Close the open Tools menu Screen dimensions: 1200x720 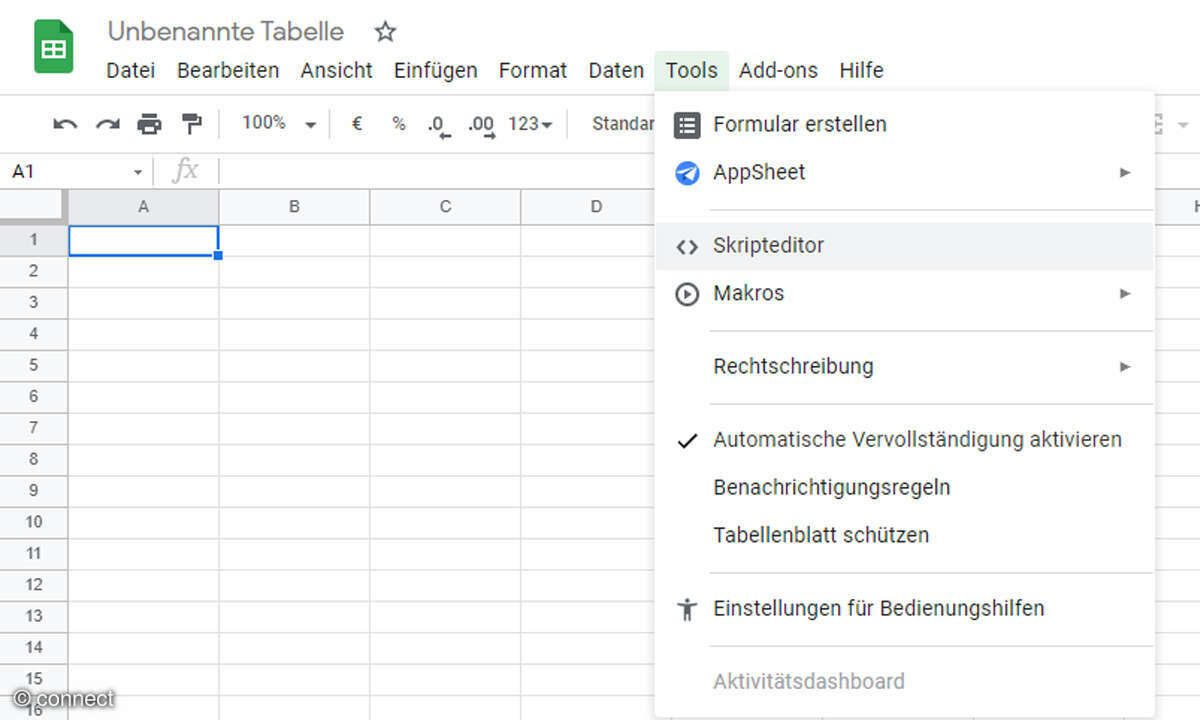coord(692,70)
